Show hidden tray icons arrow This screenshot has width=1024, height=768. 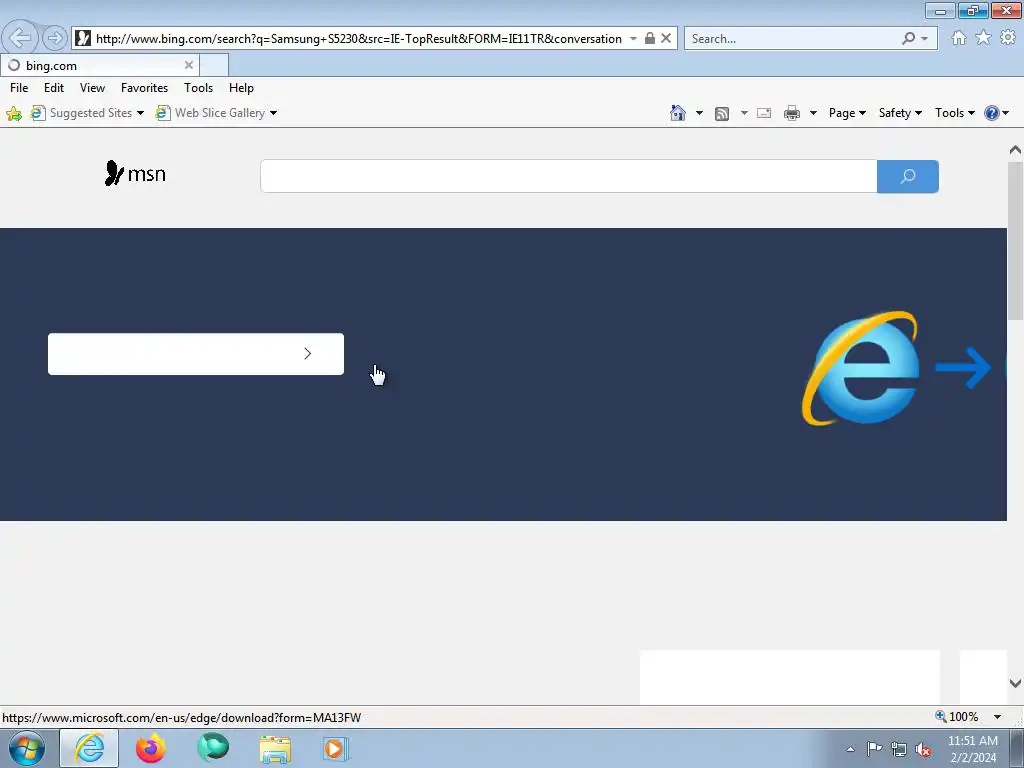850,749
